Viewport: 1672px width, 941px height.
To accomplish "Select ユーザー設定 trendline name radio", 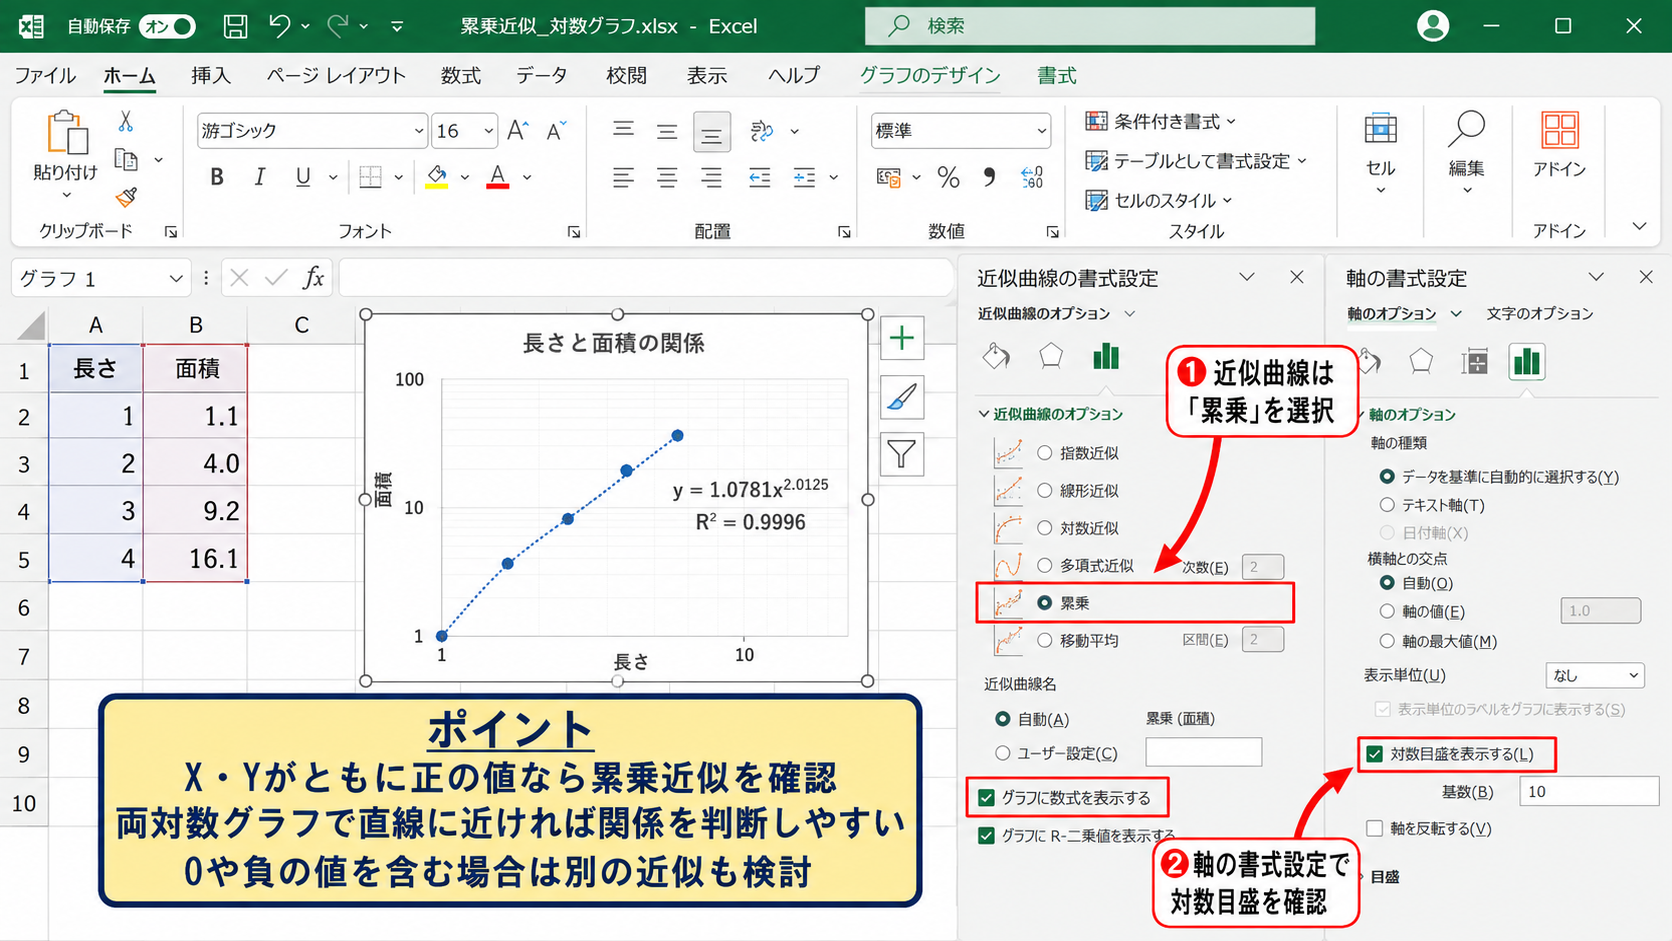I will [x=1002, y=753].
